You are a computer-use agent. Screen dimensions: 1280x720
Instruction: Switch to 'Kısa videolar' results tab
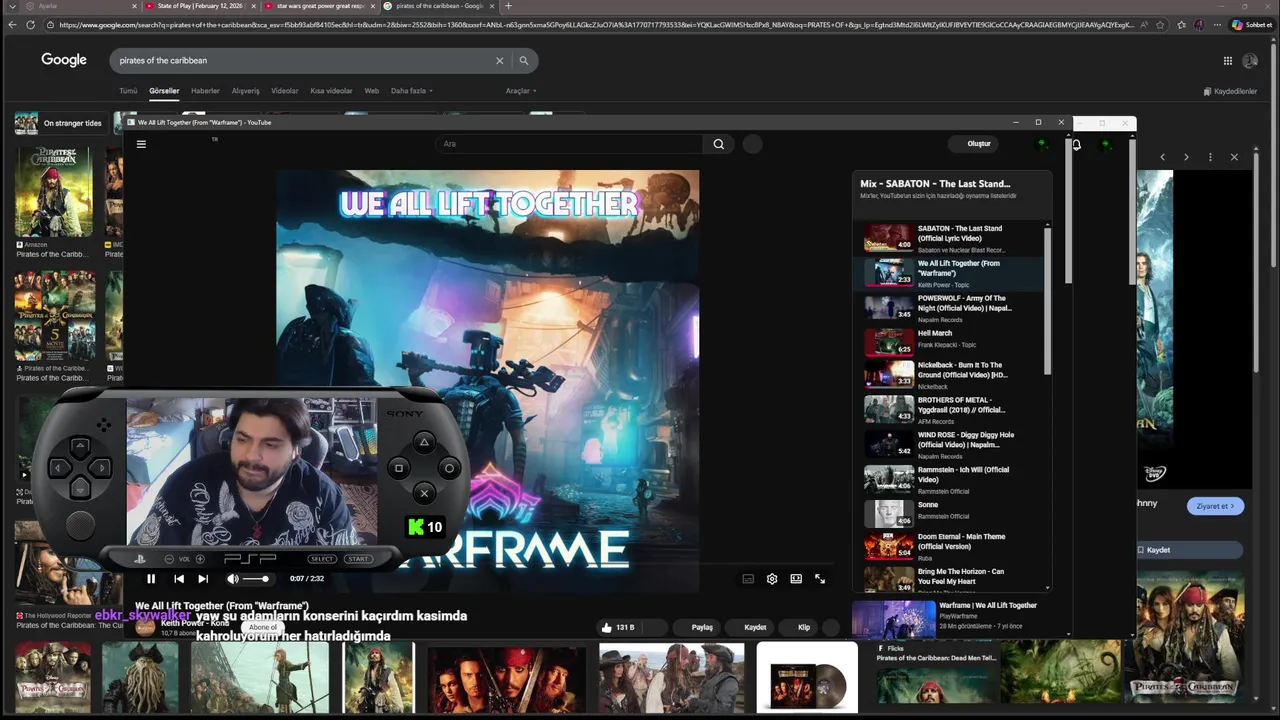tap(331, 91)
